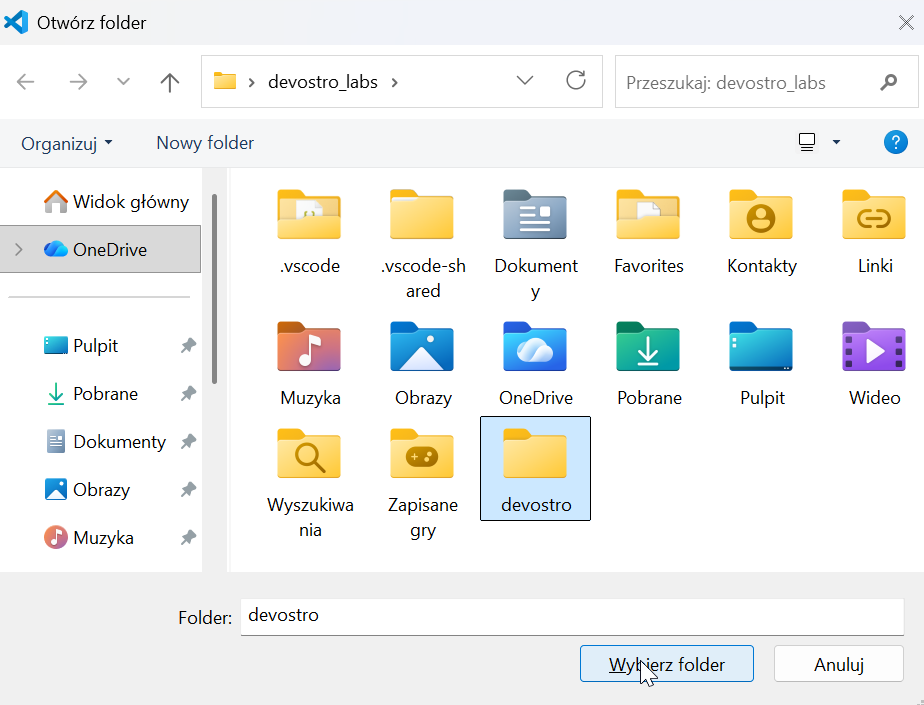Image resolution: width=924 pixels, height=705 pixels.
Task: Select the Favorites folder
Action: coord(648,232)
